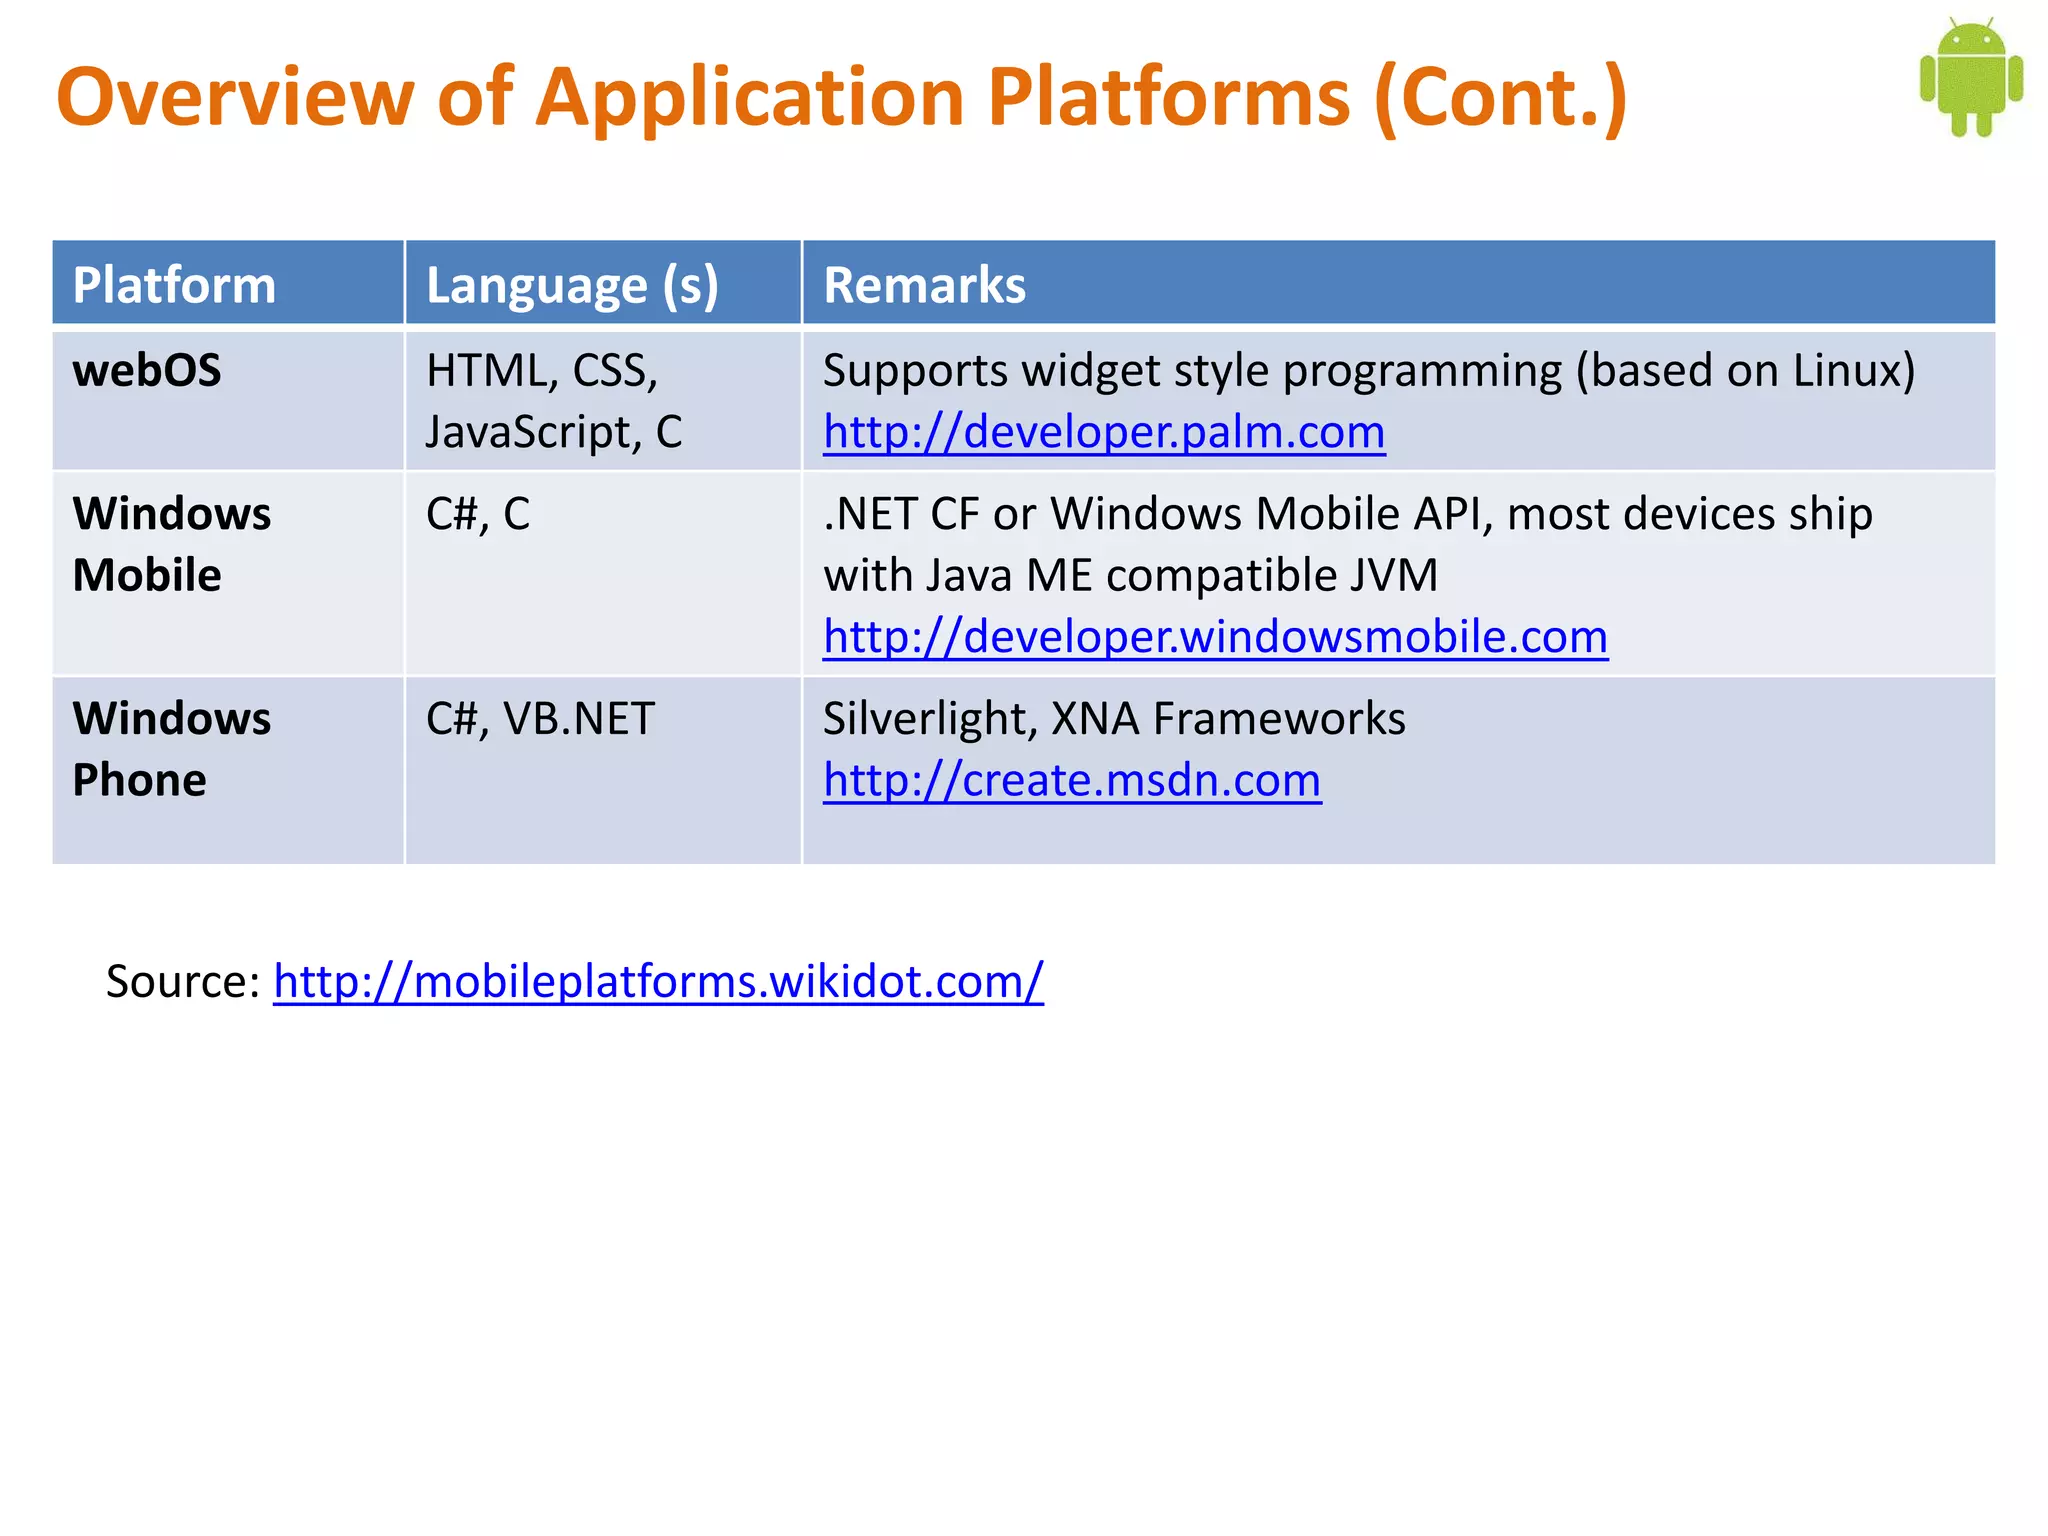Click the green Android robot logo

(x=1971, y=77)
